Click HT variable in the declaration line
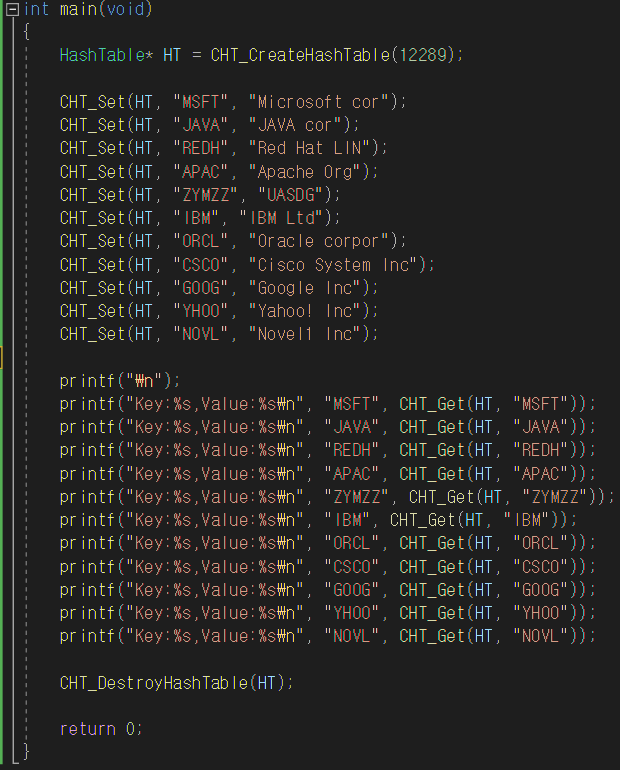 click(x=172, y=55)
